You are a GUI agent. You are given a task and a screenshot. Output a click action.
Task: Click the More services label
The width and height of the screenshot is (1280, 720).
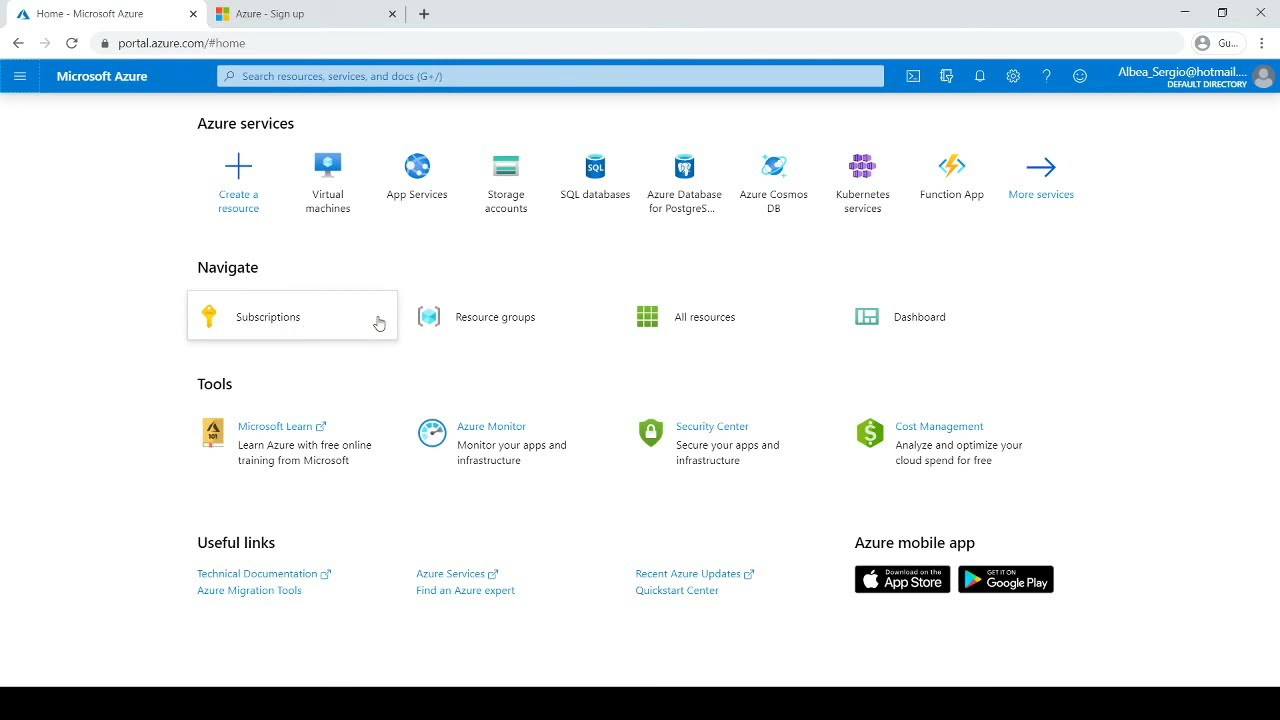point(1041,195)
